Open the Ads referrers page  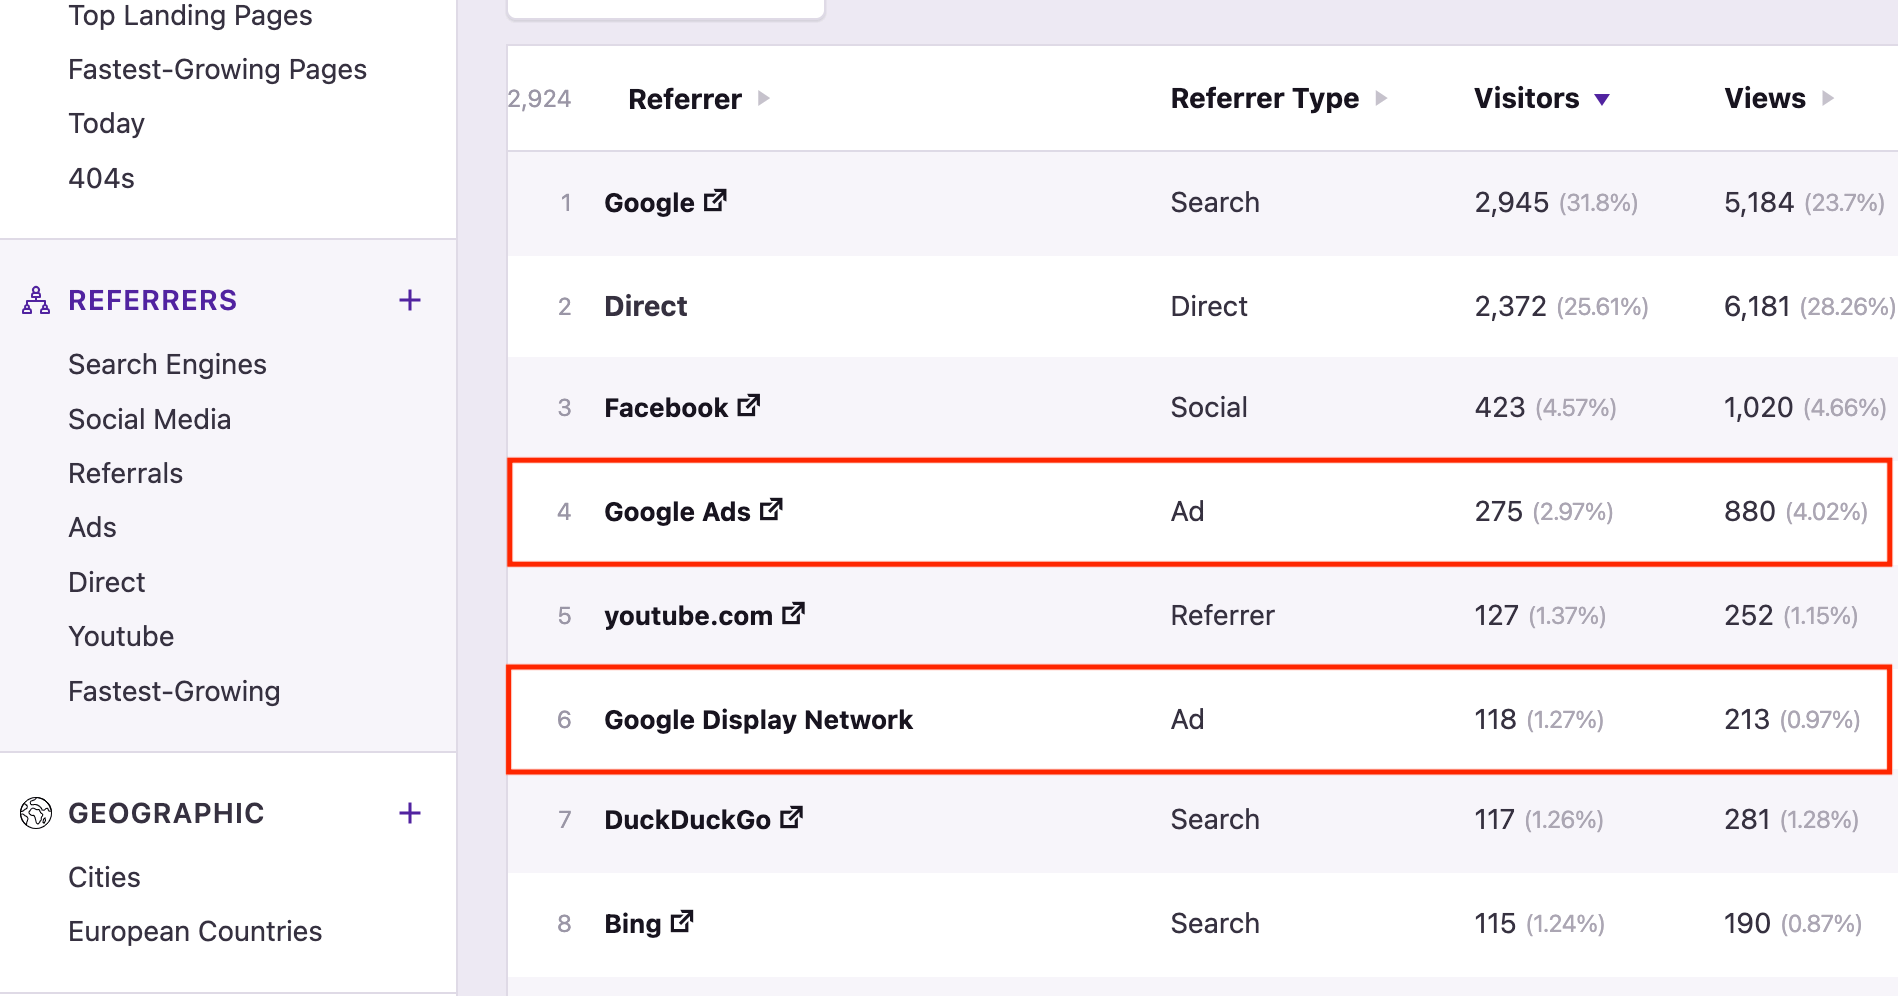click(91, 527)
